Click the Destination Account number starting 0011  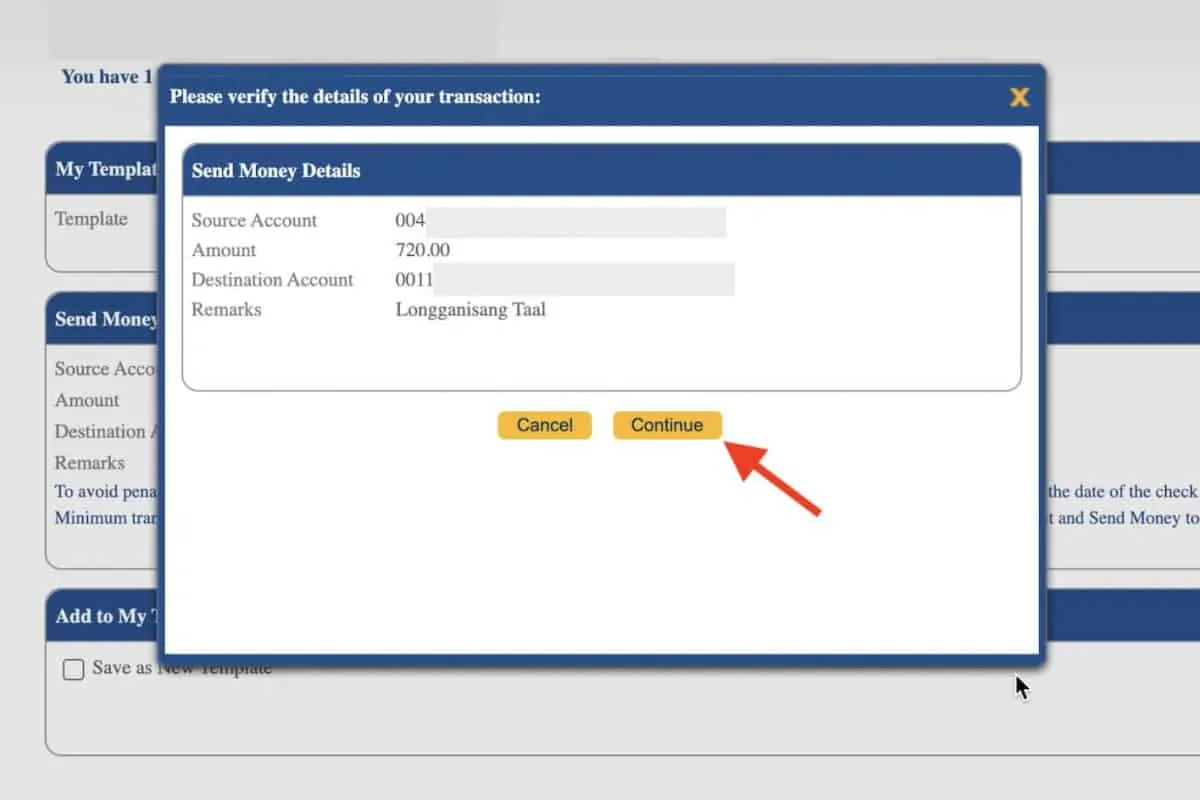tap(414, 280)
